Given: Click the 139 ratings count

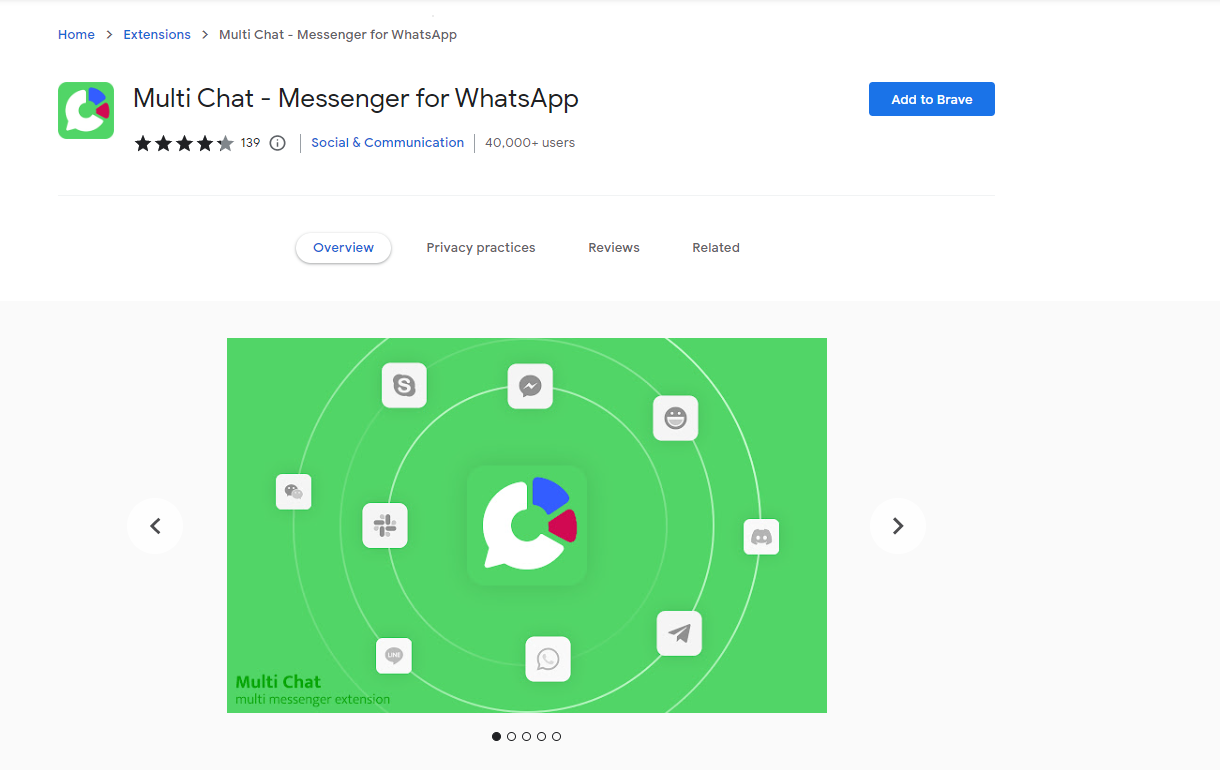Looking at the screenshot, I should pyautogui.click(x=250, y=143).
